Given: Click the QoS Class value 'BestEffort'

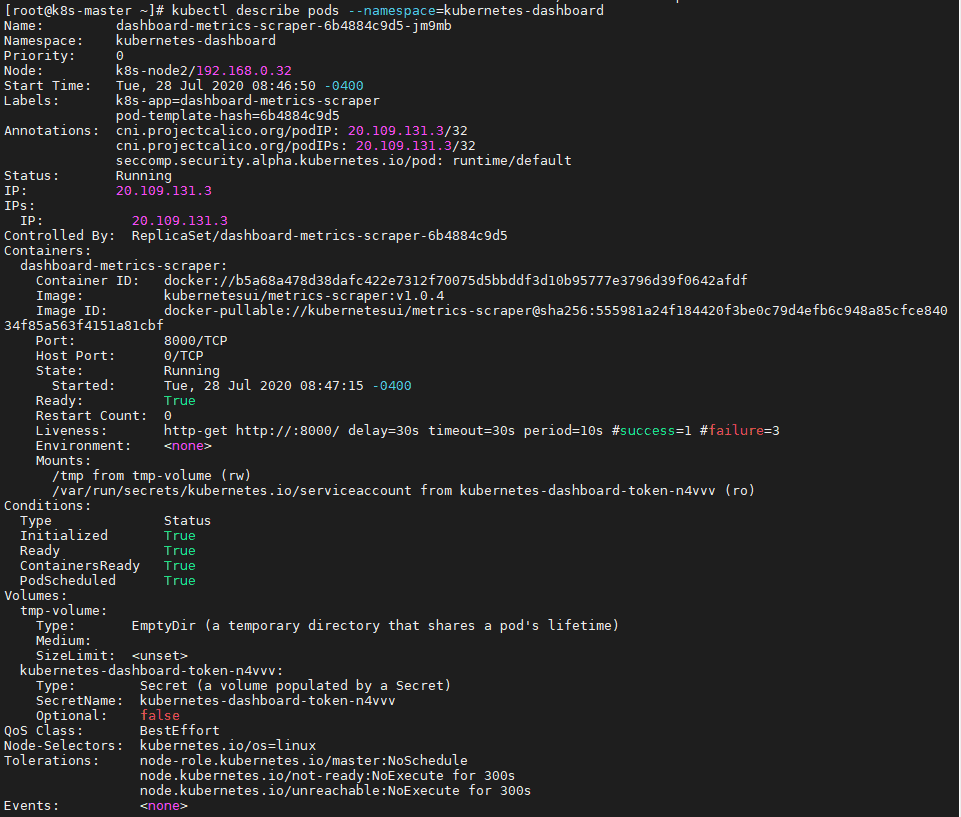Looking at the screenshot, I should tap(180, 731).
